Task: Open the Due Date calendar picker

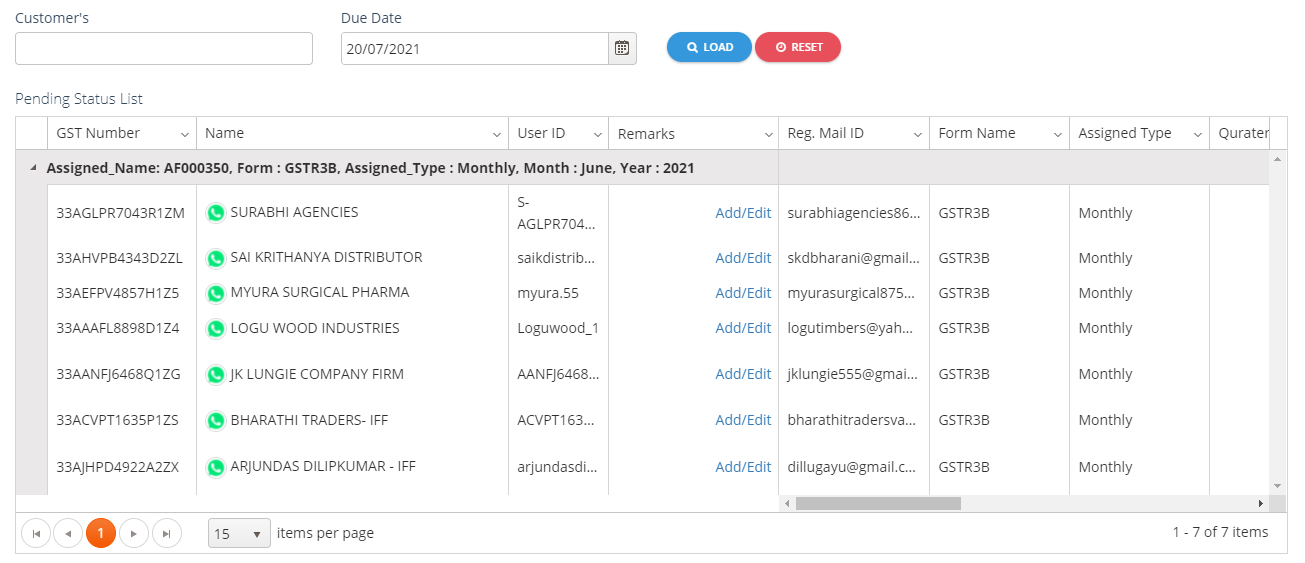Action: click(x=622, y=48)
